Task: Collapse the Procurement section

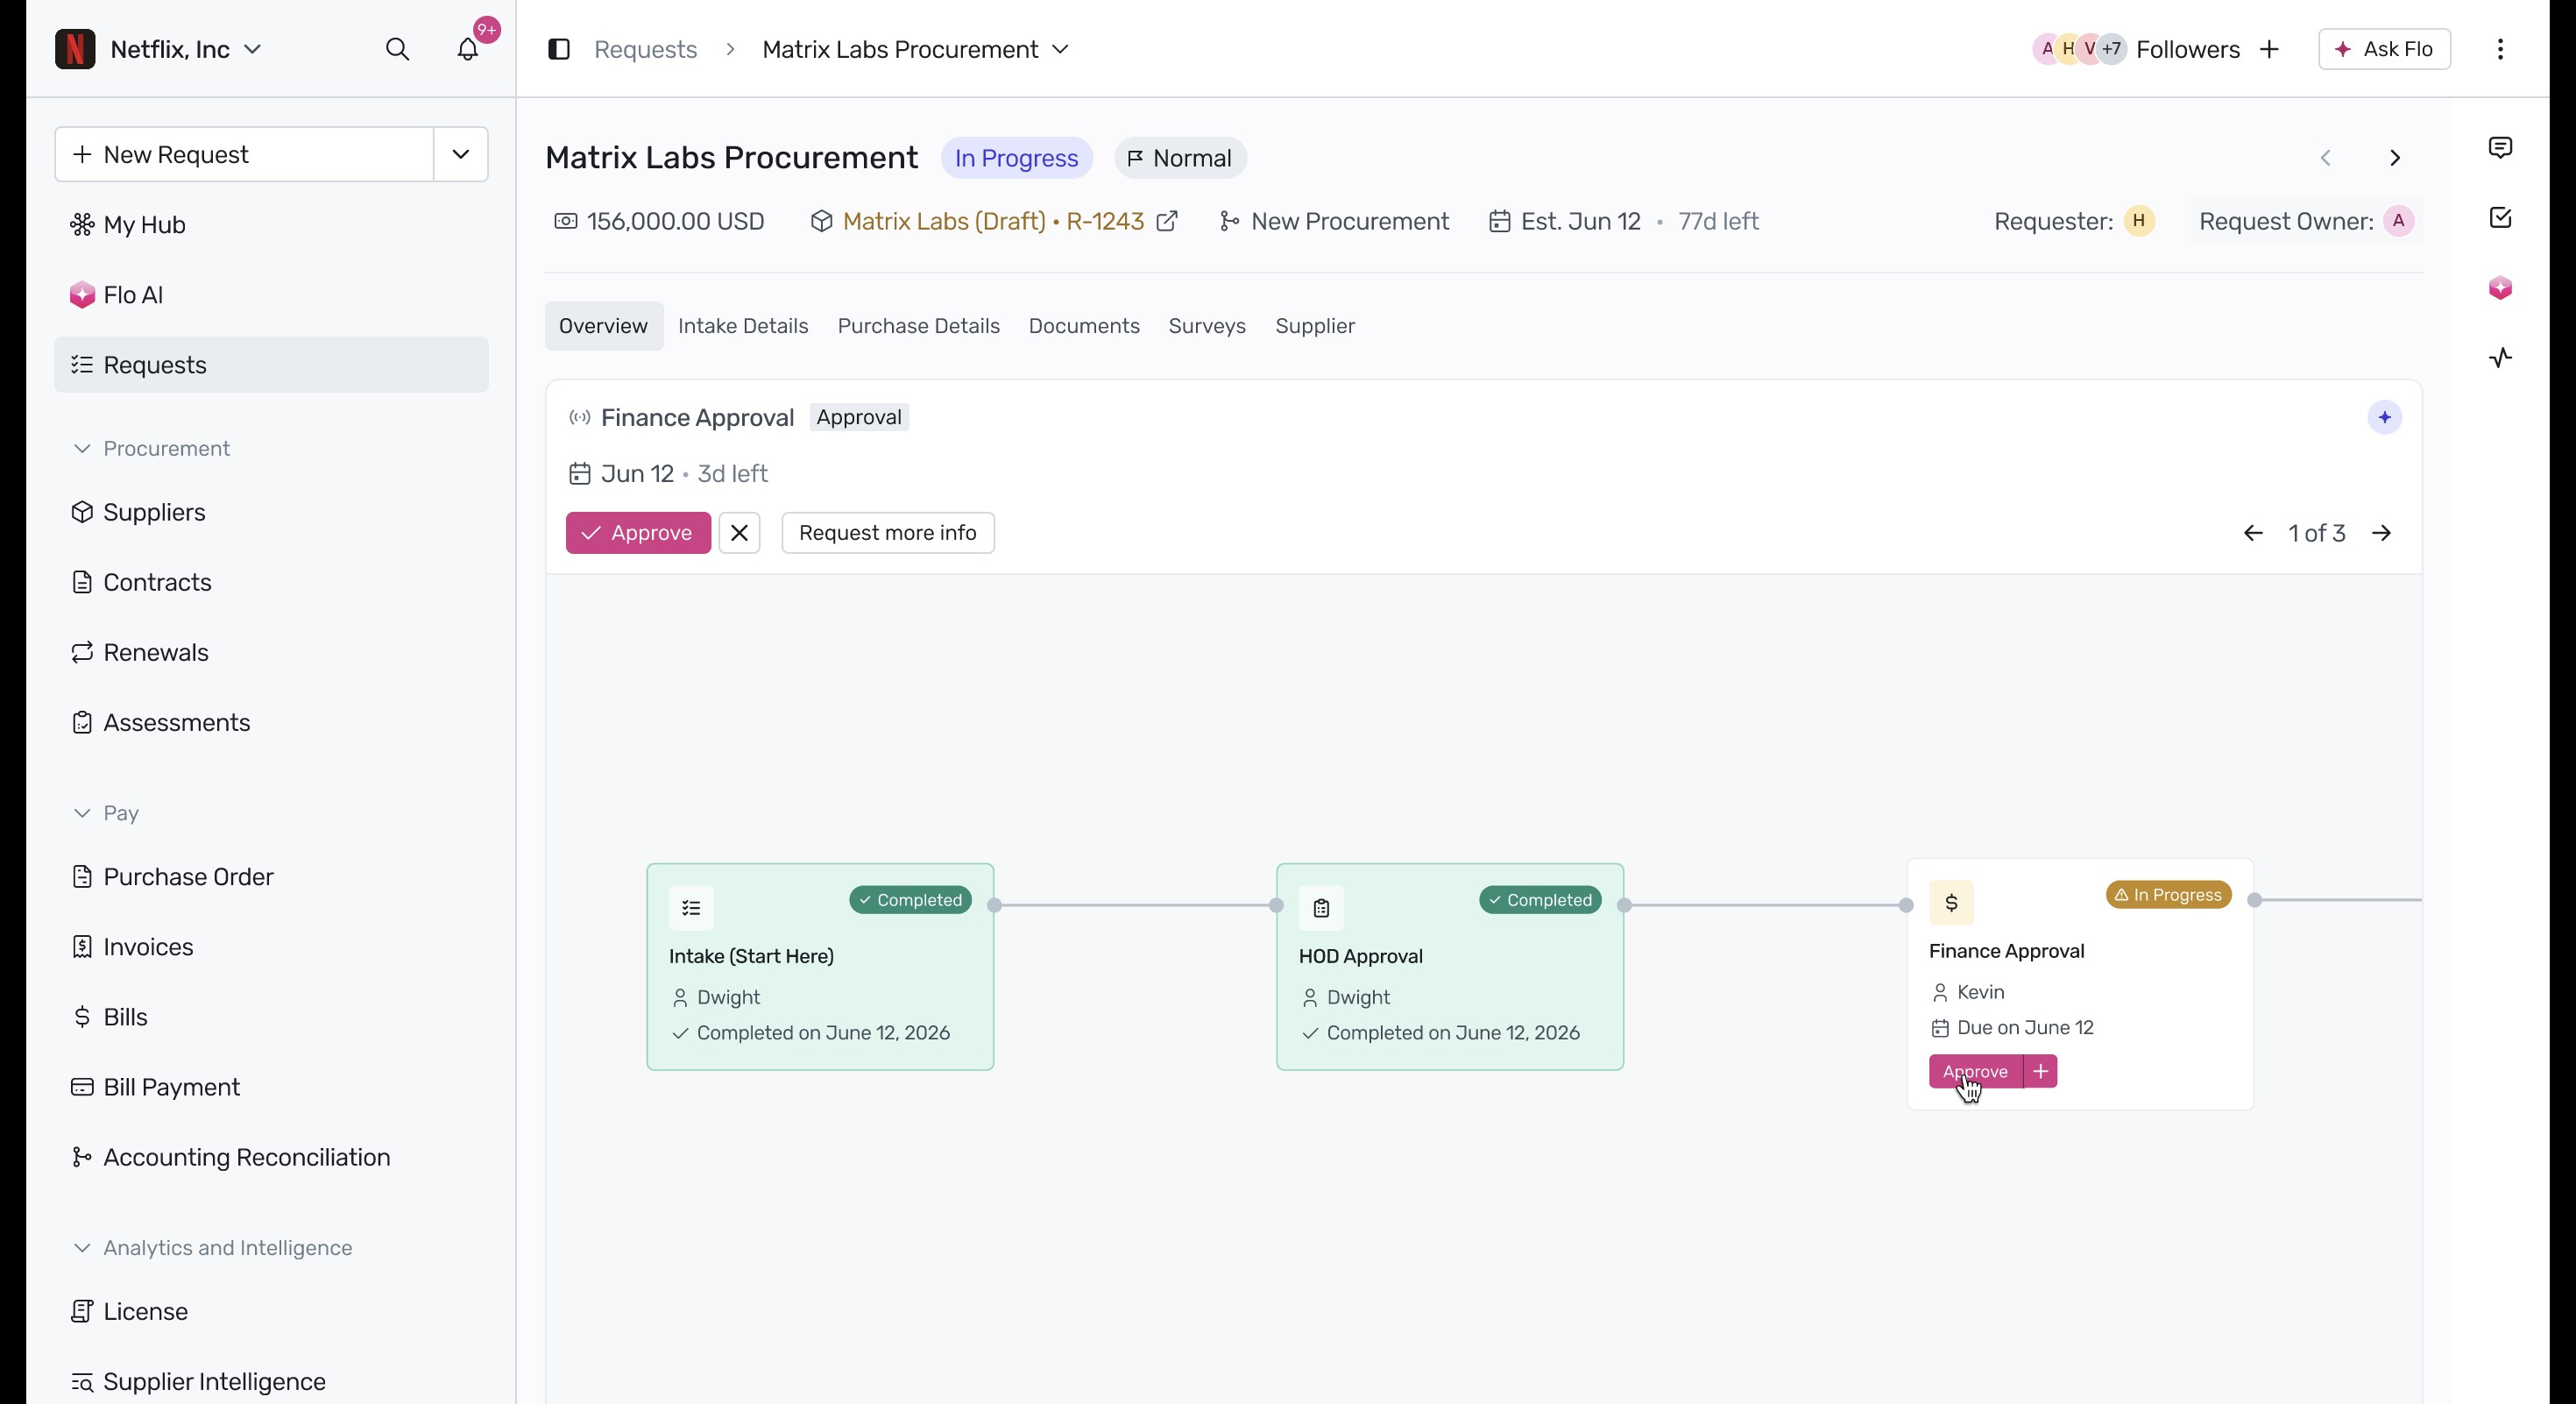Action: (x=152, y=448)
